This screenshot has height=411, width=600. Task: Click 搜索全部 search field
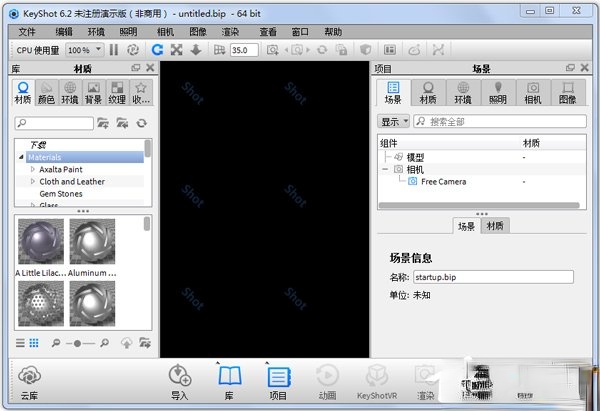500,122
